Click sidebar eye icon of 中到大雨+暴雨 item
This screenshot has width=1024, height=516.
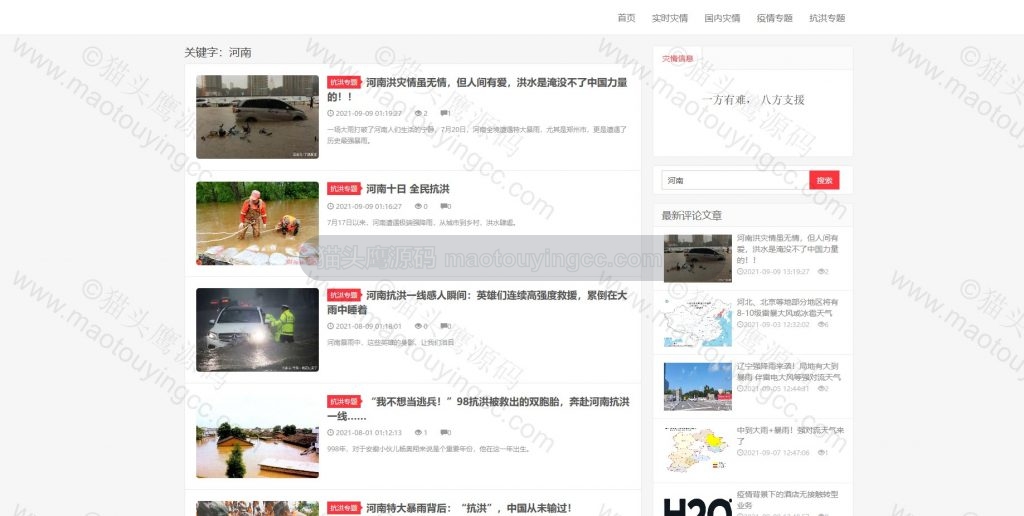(820, 453)
